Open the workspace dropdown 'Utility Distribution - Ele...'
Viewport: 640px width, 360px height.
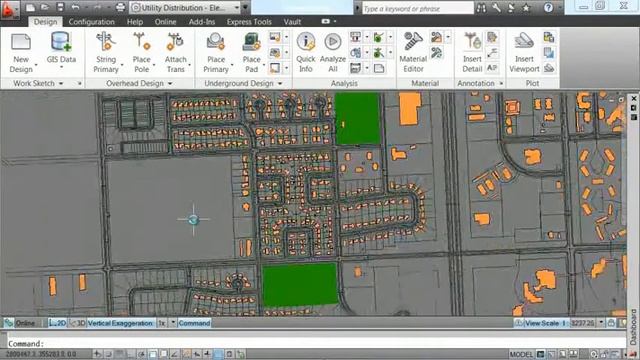click(186, 7)
